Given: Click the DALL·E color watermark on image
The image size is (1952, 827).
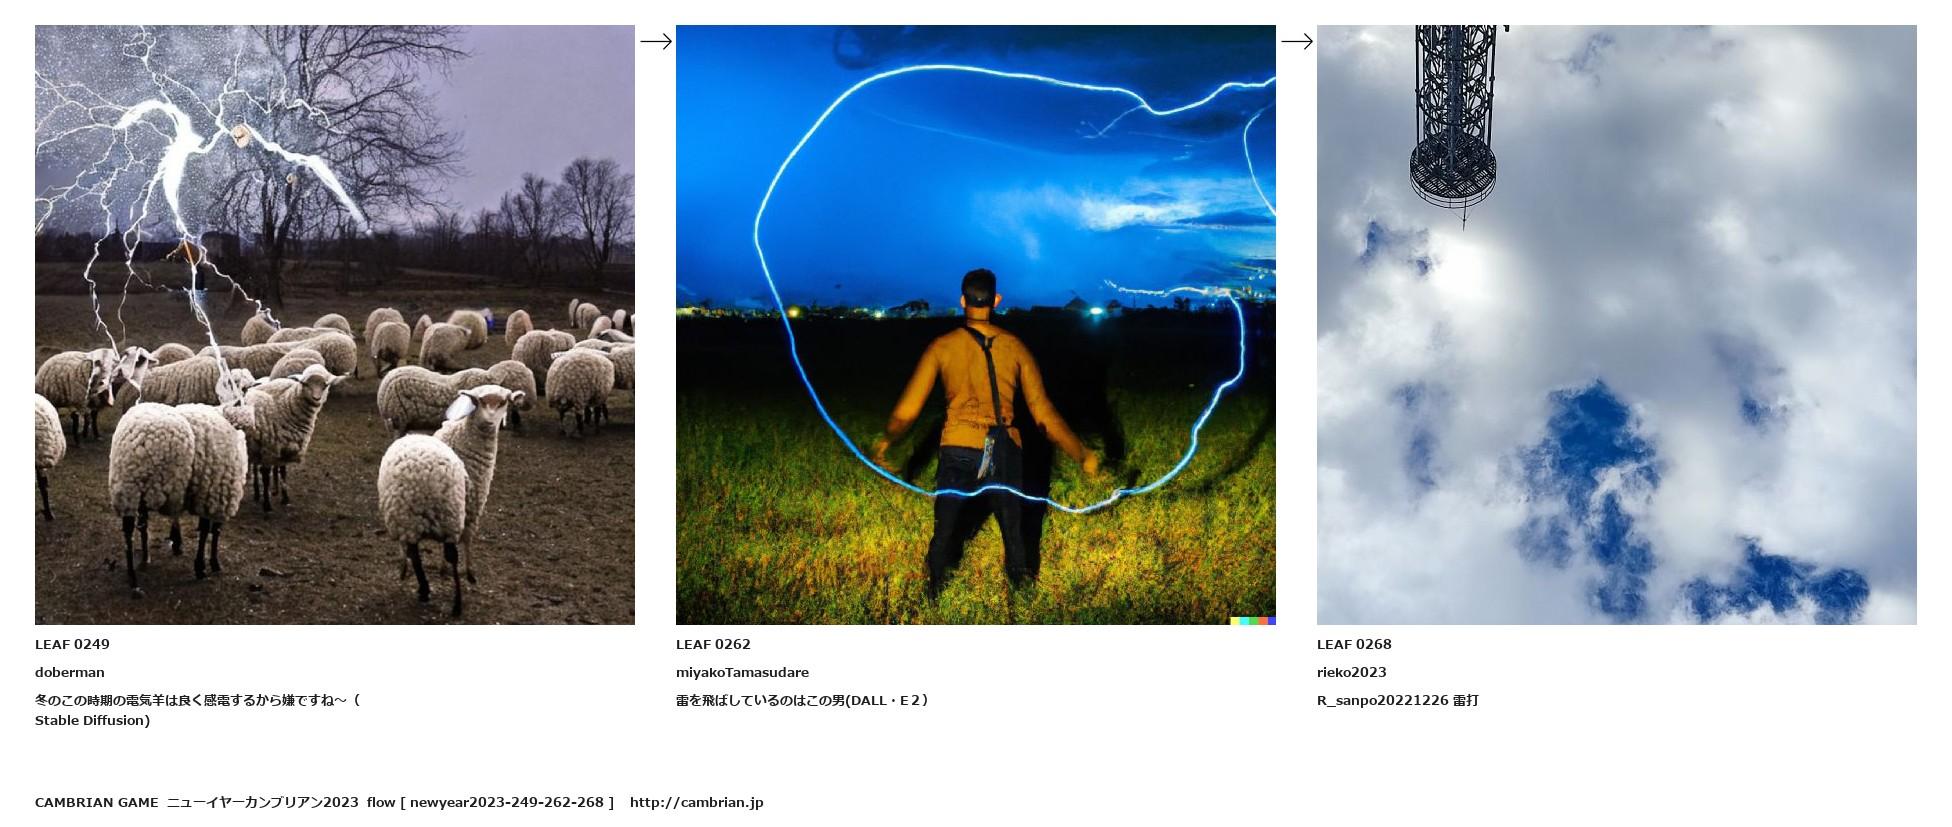Looking at the screenshot, I should pos(1253,620).
